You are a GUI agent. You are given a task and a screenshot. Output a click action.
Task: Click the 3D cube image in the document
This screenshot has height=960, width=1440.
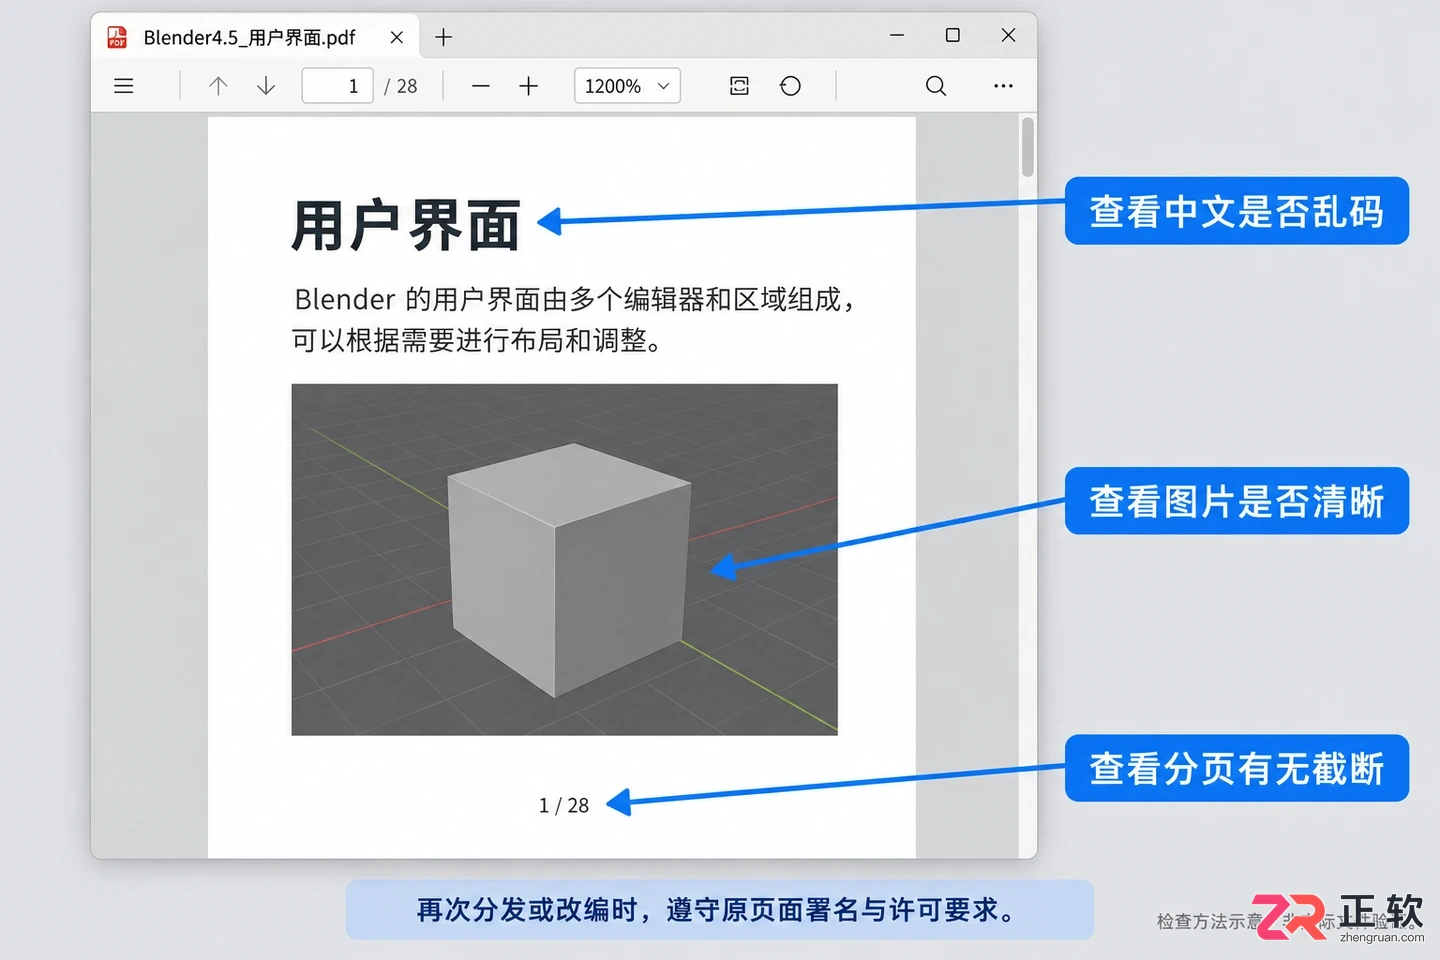coord(564,559)
